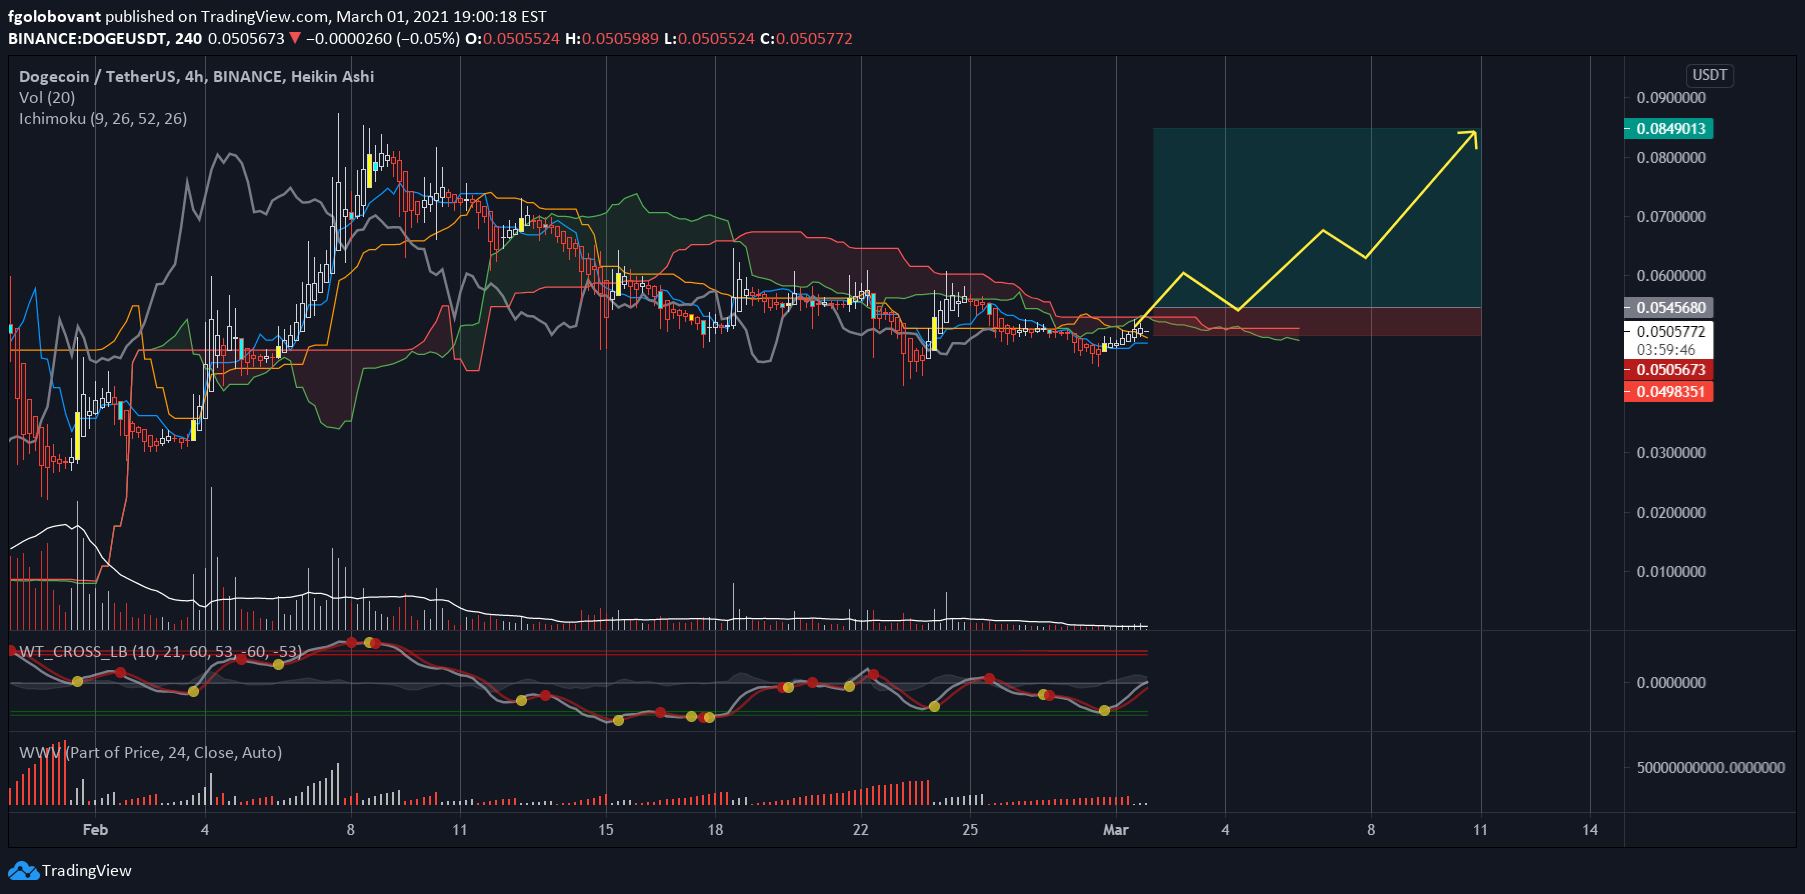Click the red 0.0498351 stop price label
Screen dimensions: 1805x894
click(1669, 392)
